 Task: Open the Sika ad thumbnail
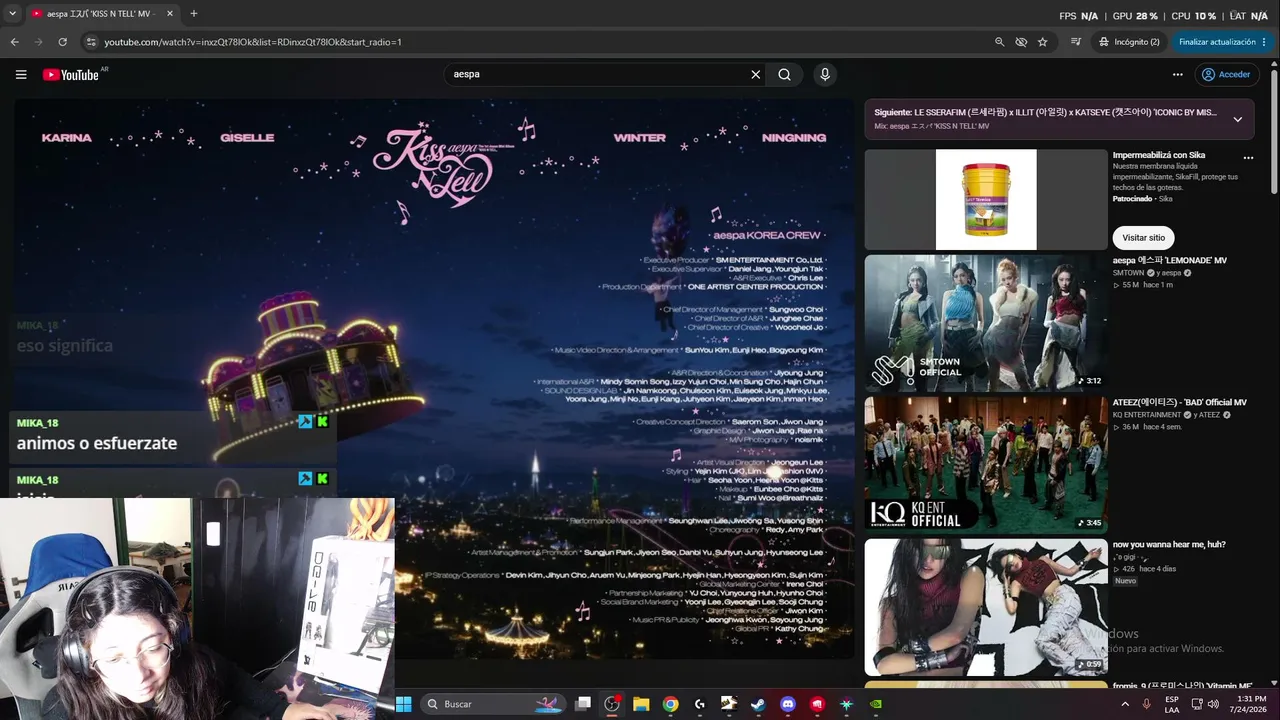tap(986, 199)
